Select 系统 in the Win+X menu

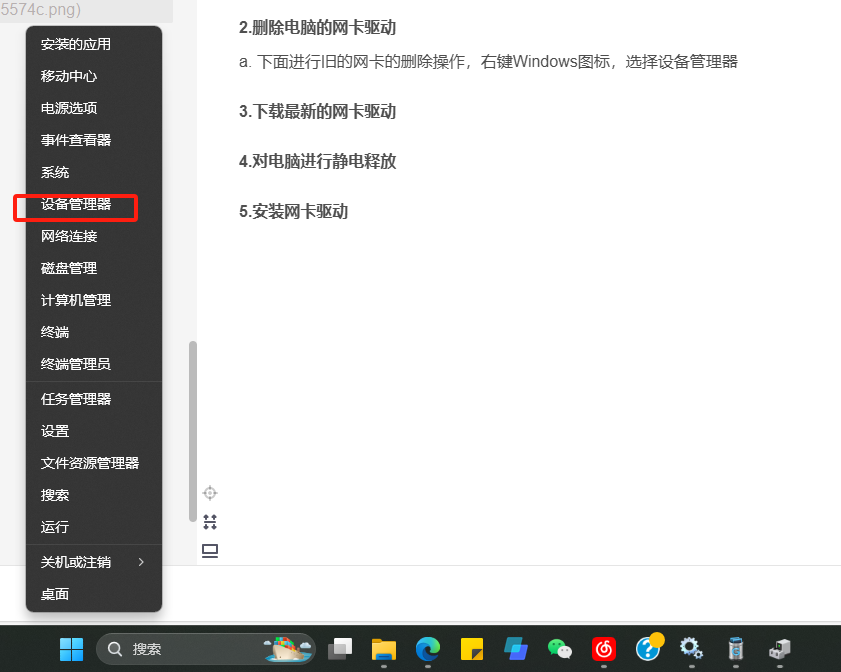(94, 172)
